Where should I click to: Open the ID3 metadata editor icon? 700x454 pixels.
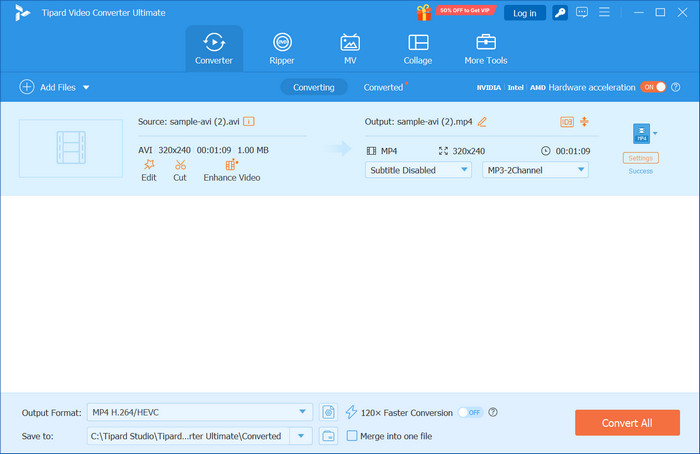pos(567,122)
